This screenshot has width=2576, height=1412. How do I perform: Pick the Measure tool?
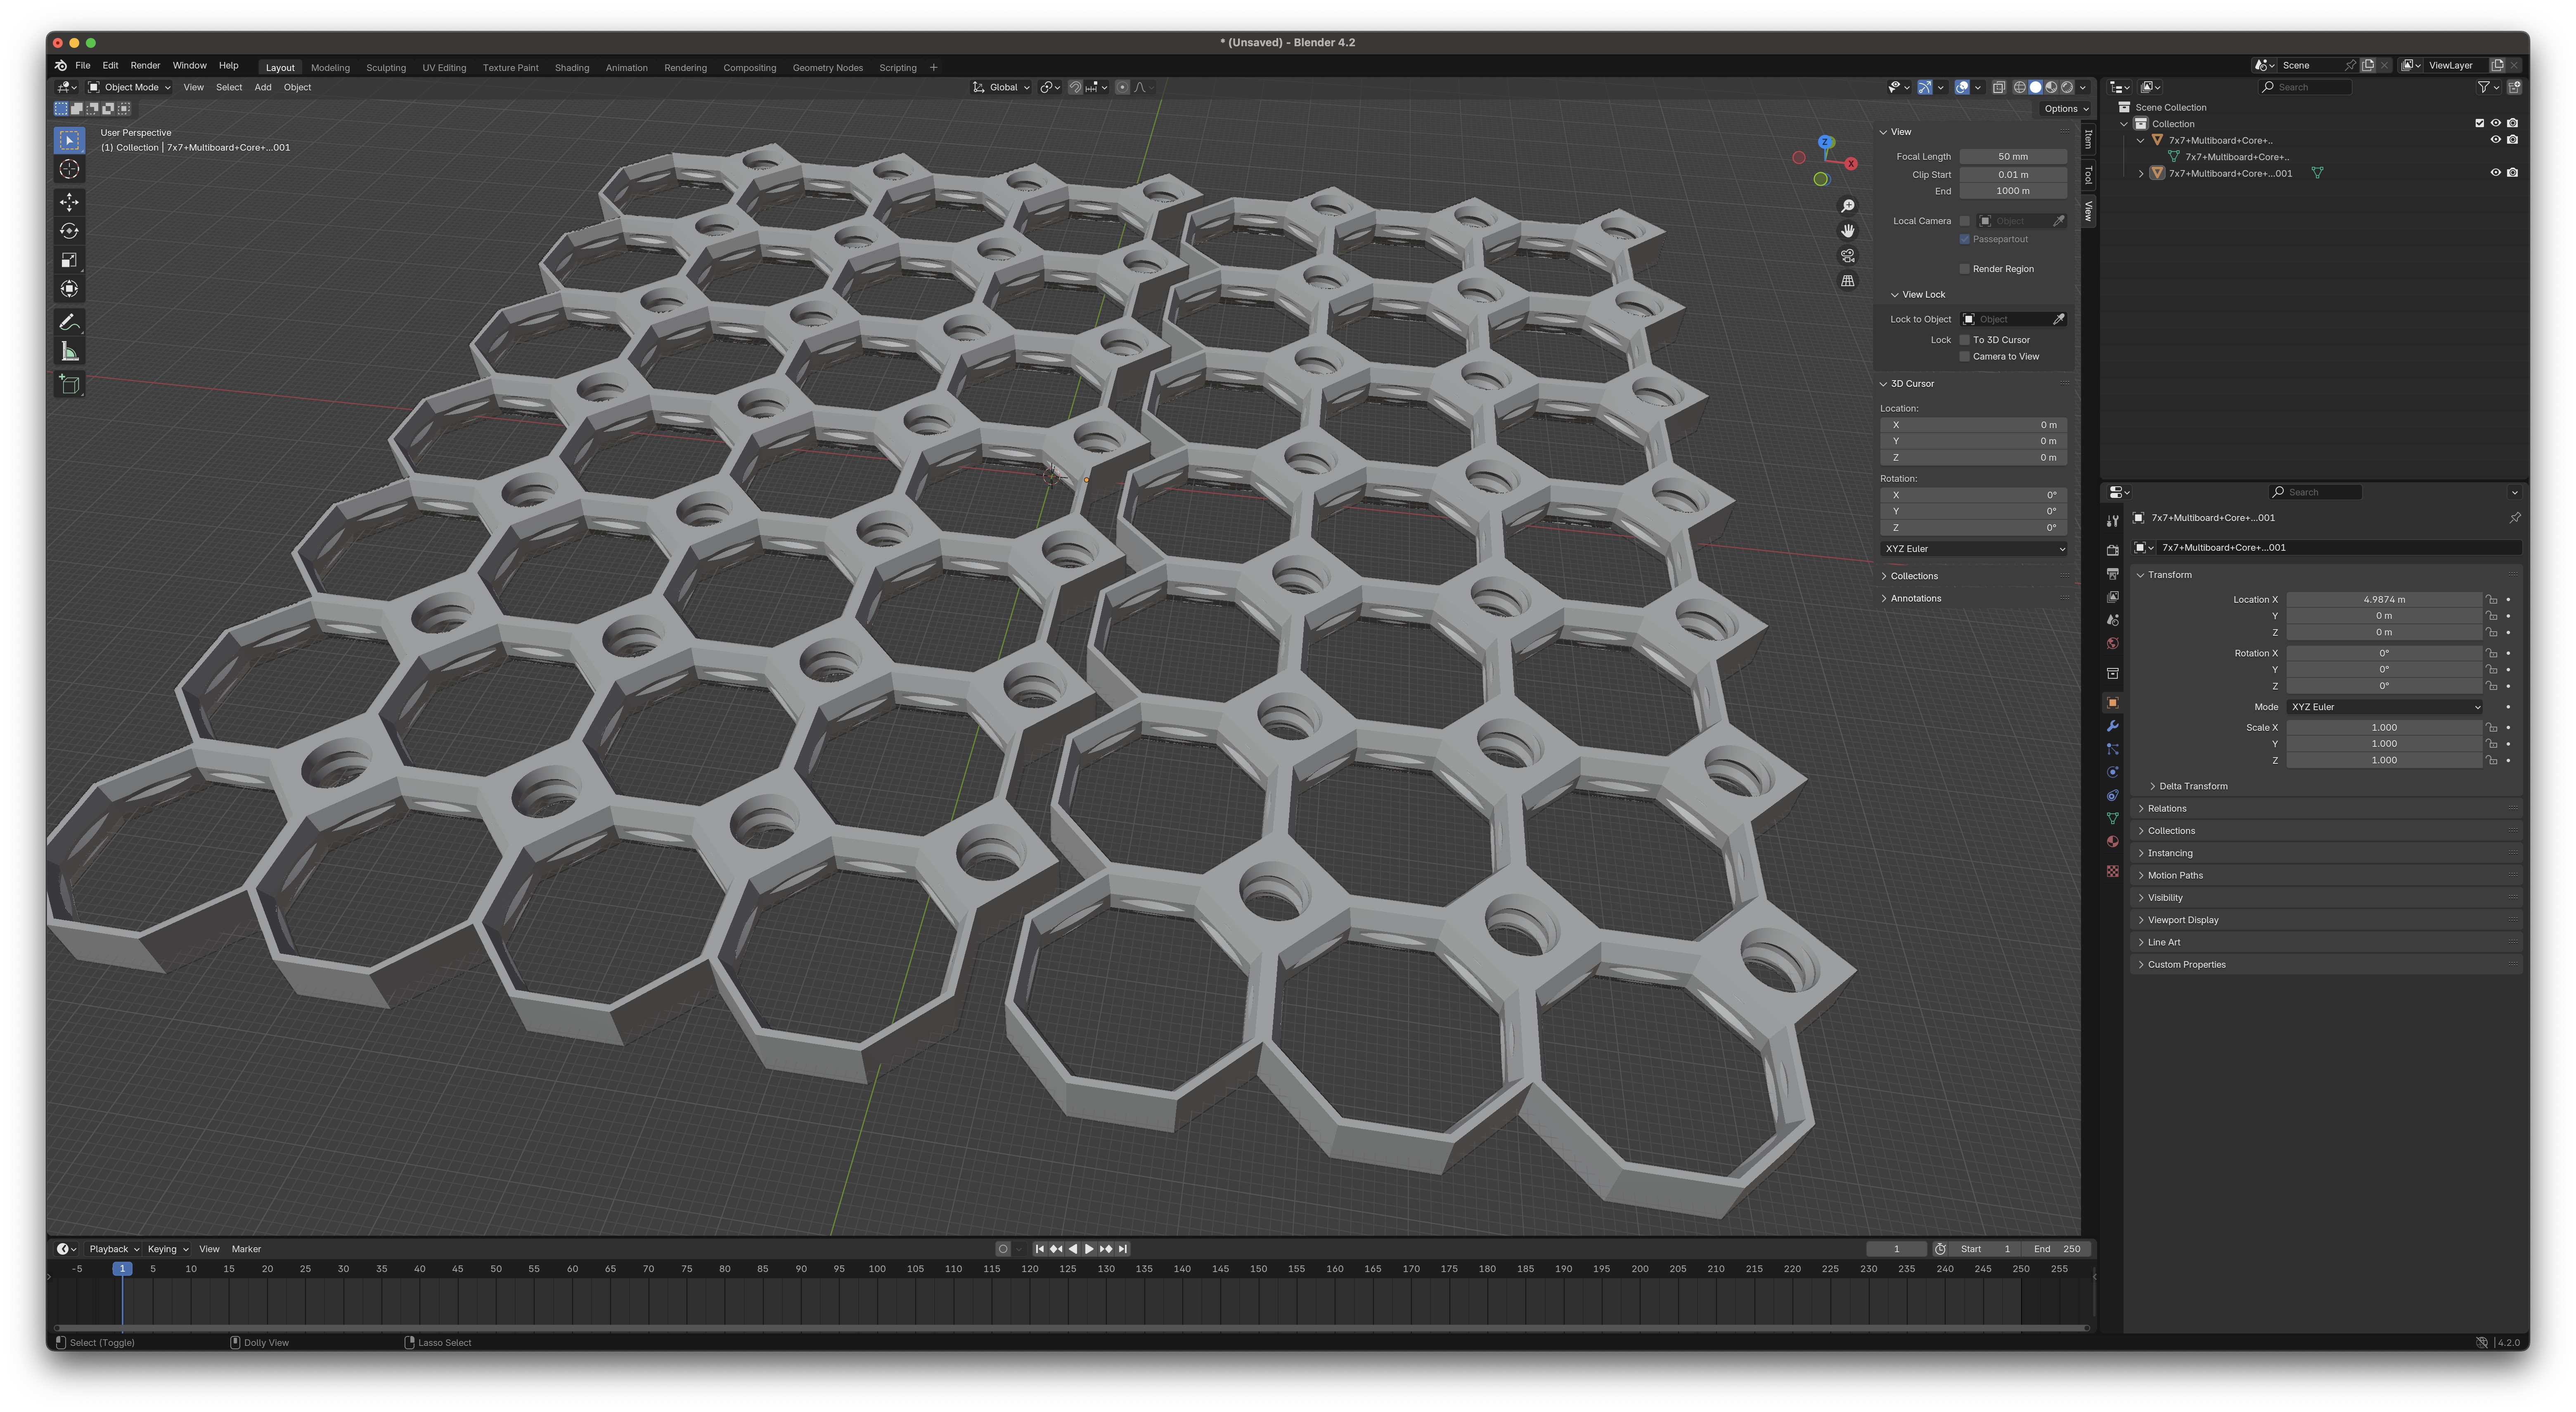(x=69, y=351)
